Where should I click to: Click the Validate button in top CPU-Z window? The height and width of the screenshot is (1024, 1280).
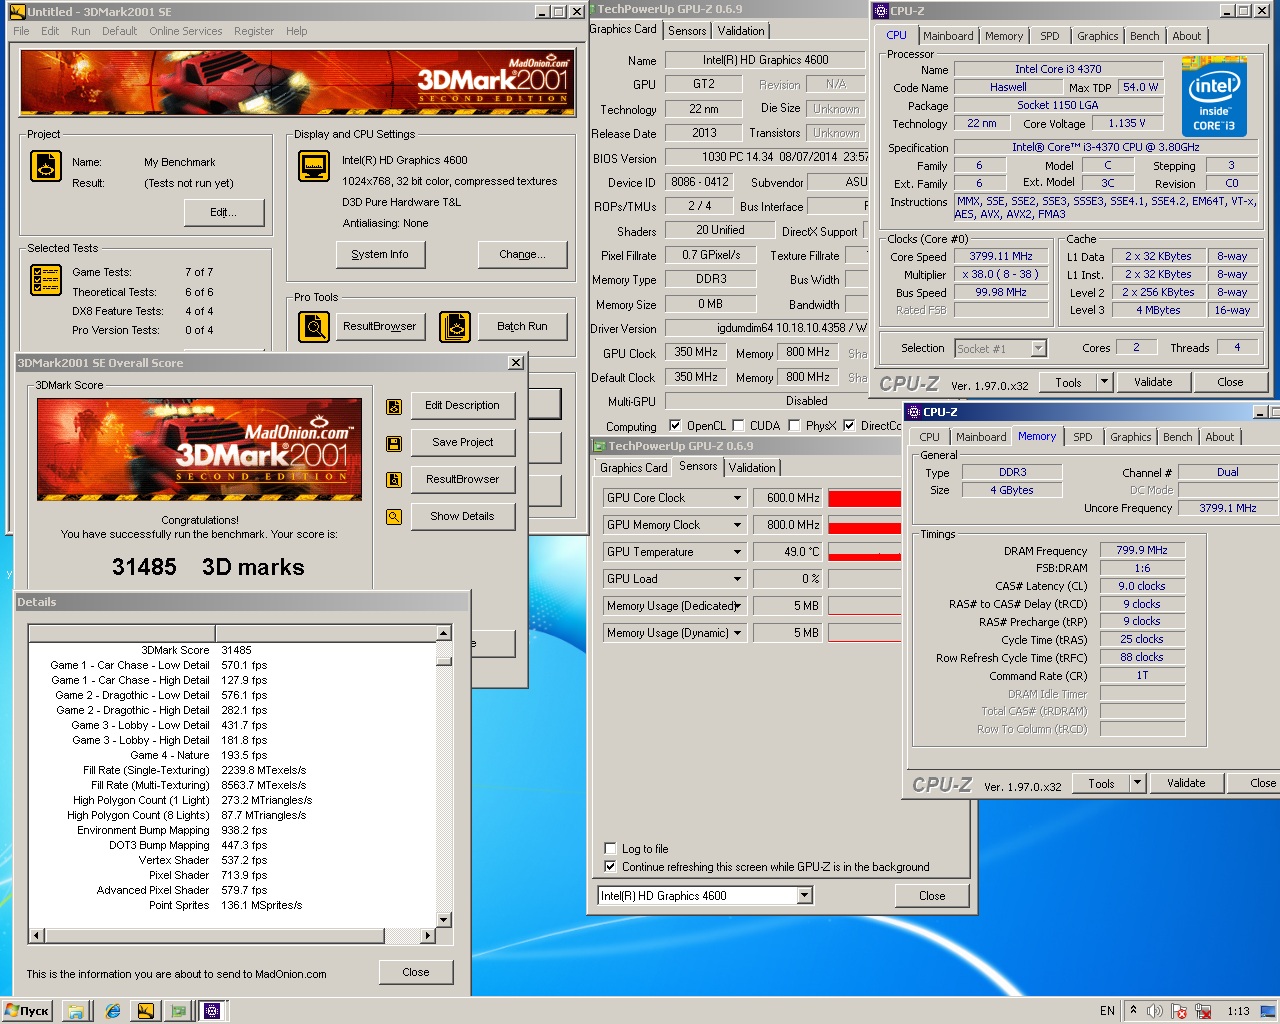[x=1153, y=382]
